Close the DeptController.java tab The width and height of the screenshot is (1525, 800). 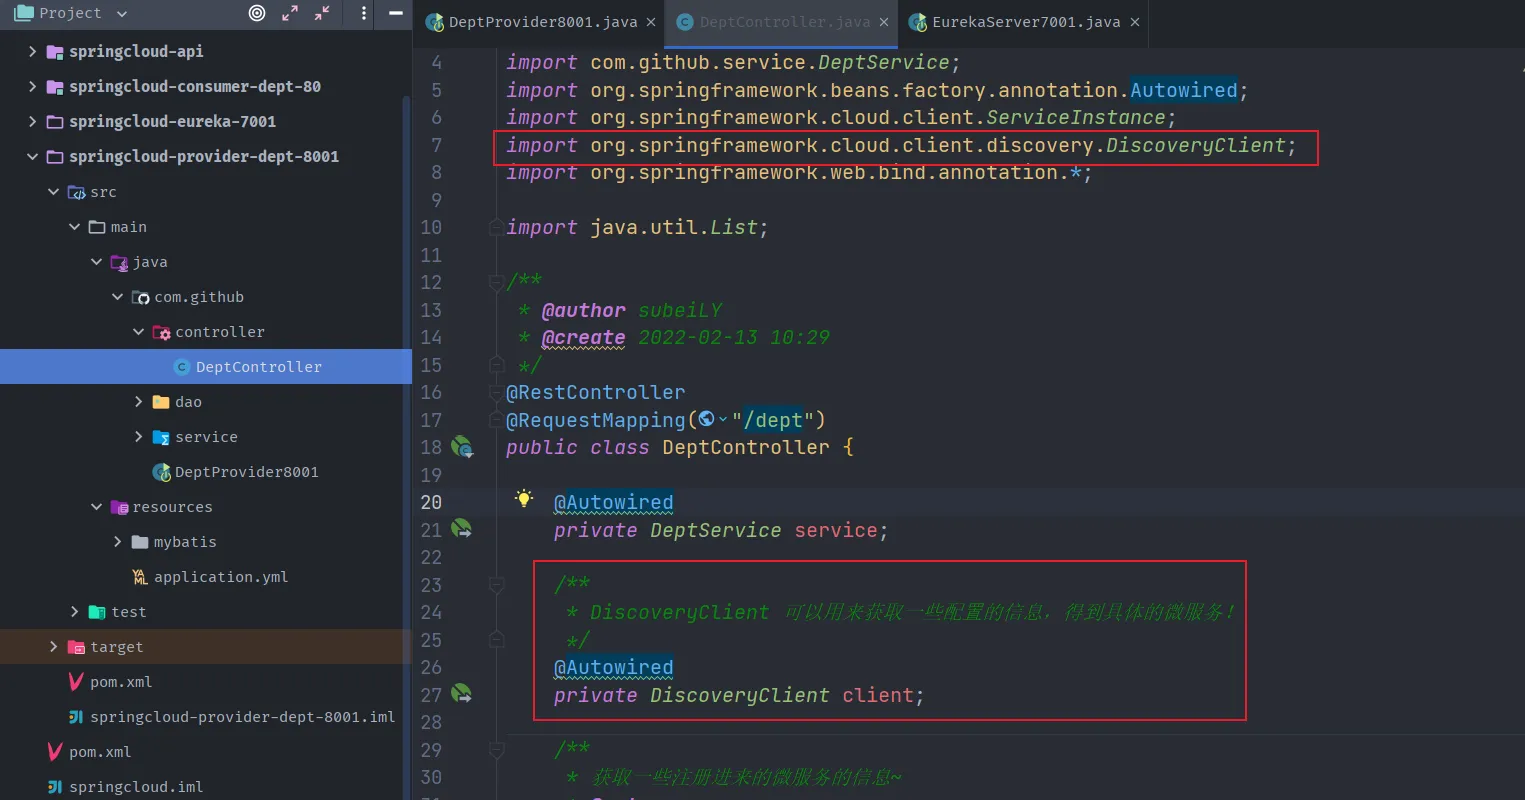pyautogui.click(x=884, y=22)
